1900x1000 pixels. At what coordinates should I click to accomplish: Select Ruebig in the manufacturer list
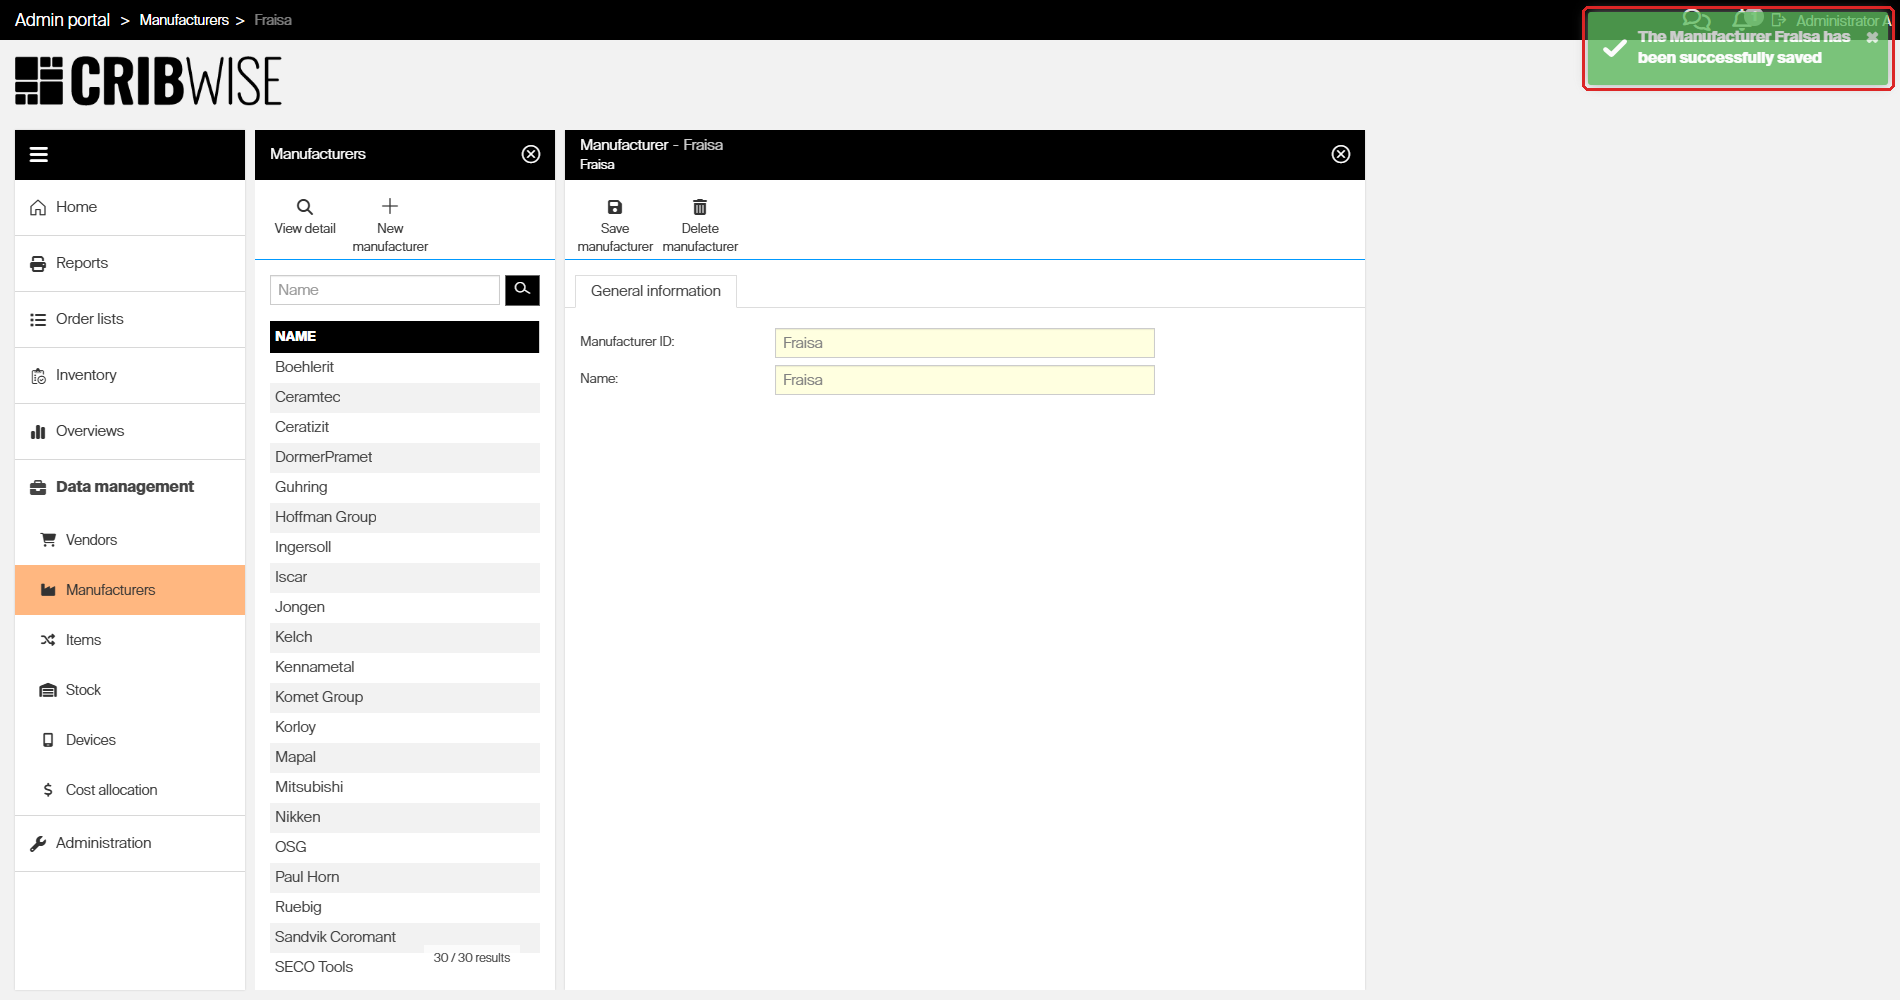click(404, 908)
